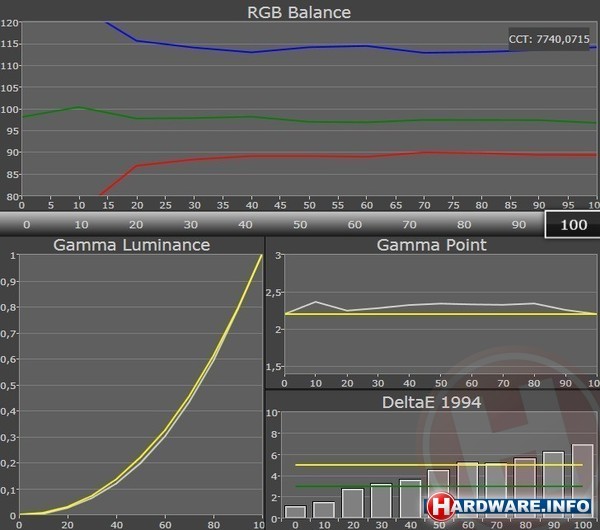
Task: Click the DeltaE 1994 chart title
Action: click(432, 401)
